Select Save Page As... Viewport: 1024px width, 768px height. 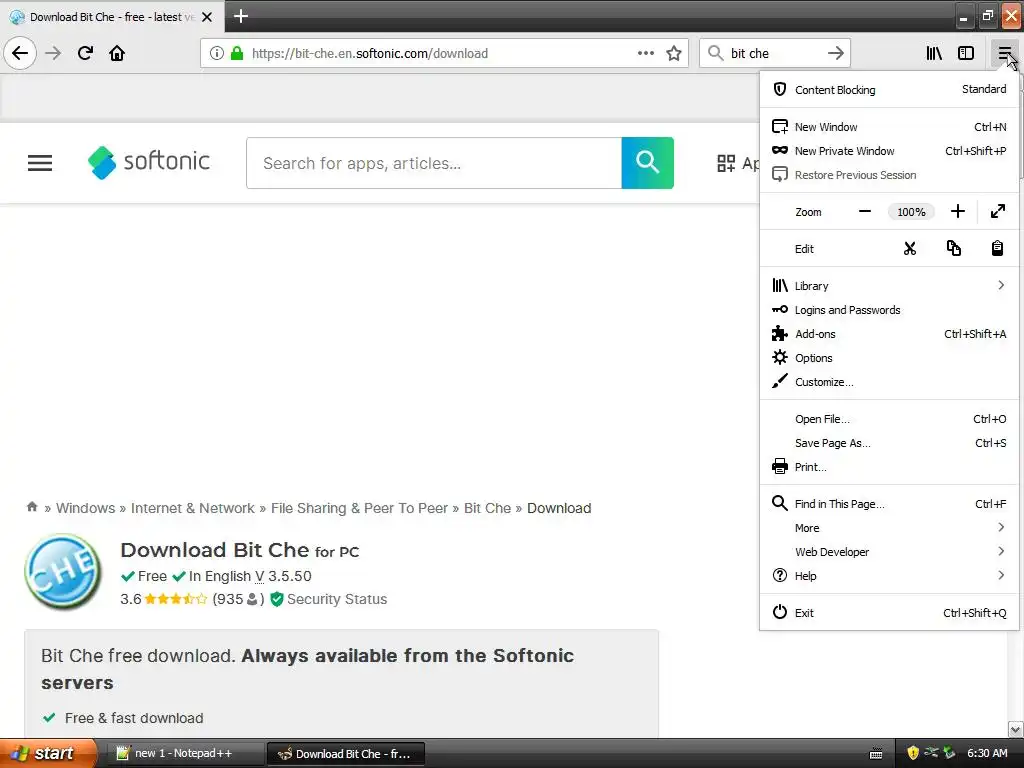coord(889,443)
